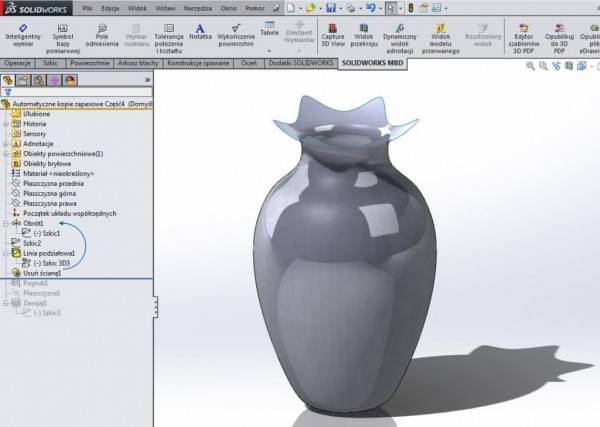Open the Capture 3D View tool

tap(333, 34)
